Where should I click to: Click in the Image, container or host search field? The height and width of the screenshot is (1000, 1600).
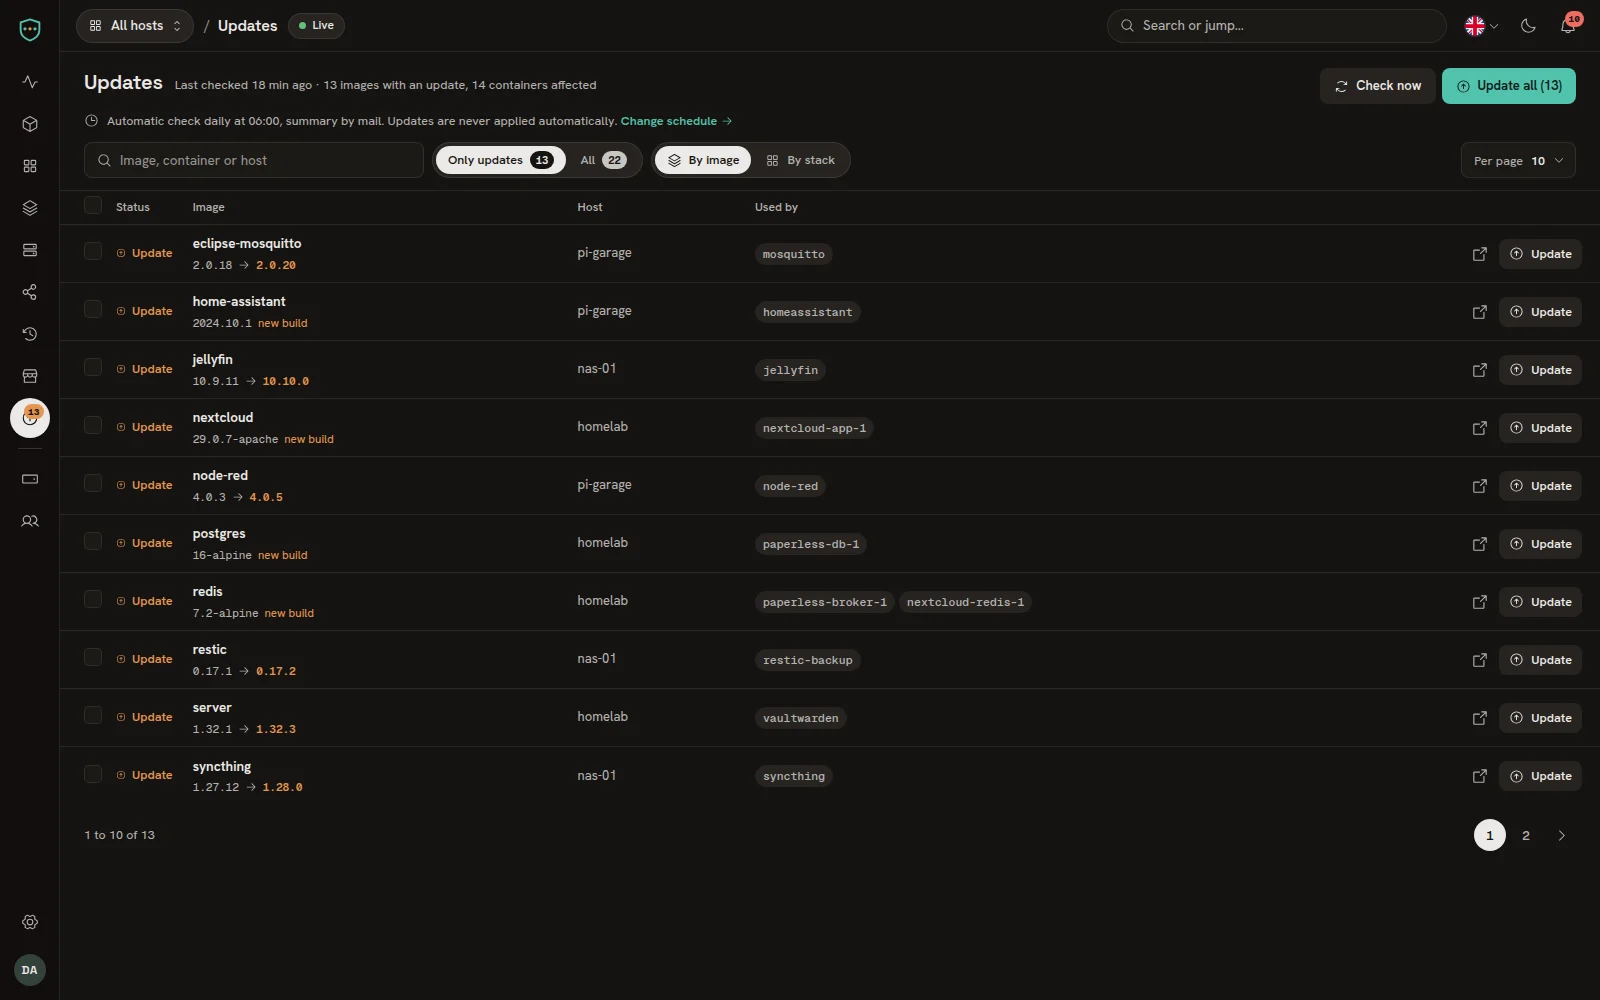point(254,160)
